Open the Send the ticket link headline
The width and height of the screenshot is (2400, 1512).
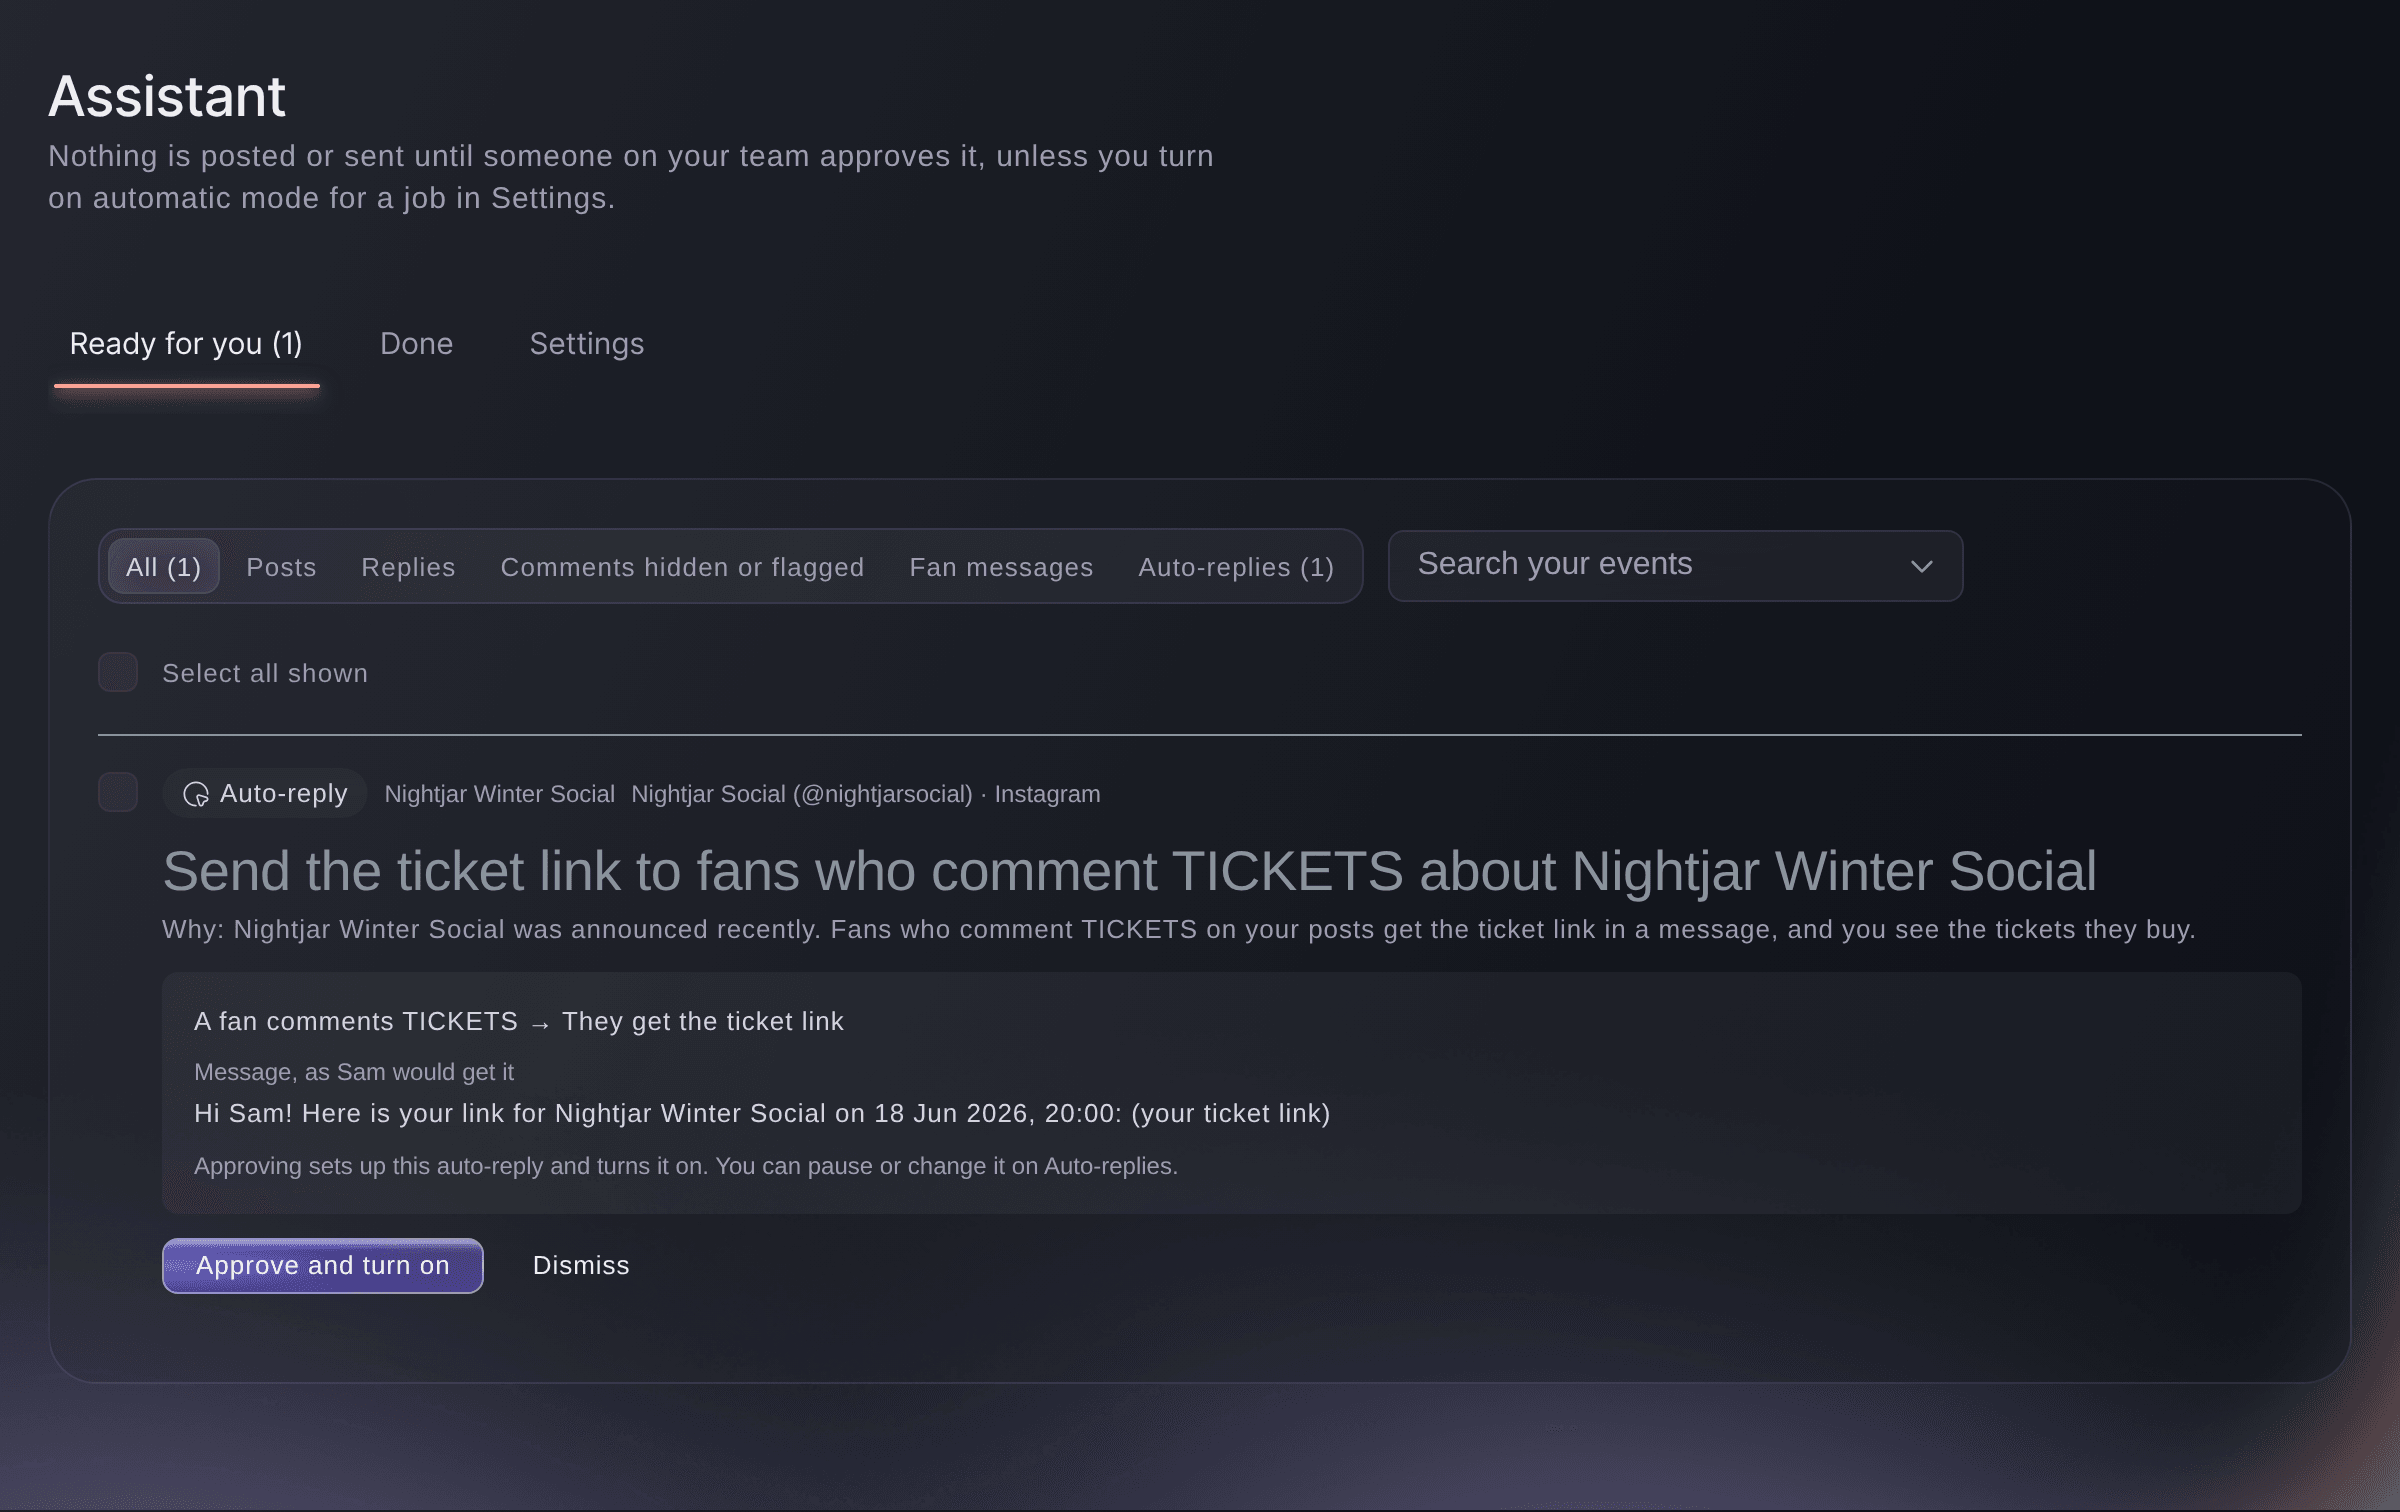(1129, 871)
